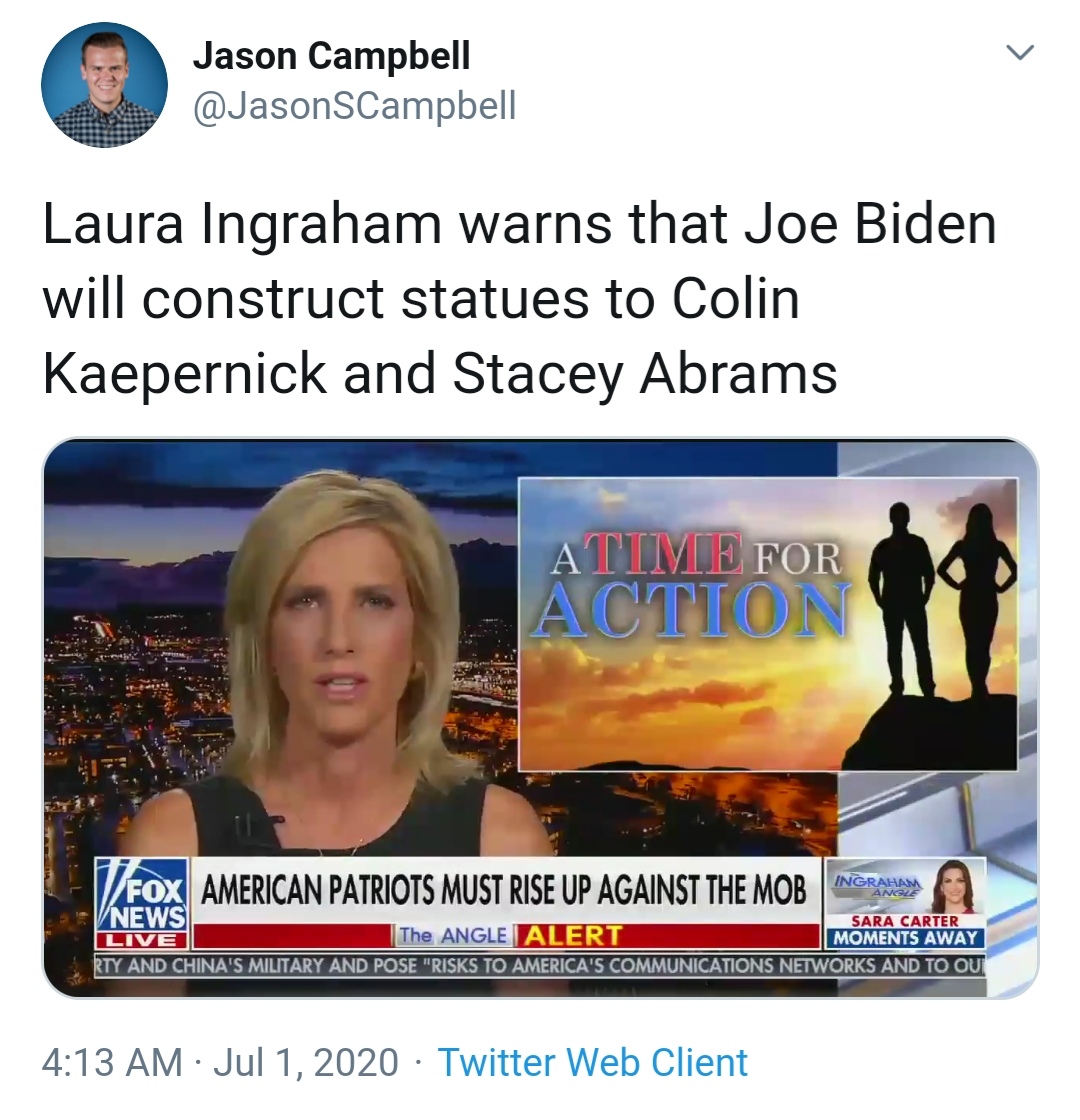Viewport: 1080px width, 1120px height.
Task: Click the Jul 1, 2020 date
Action: [x=306, y=1062]
